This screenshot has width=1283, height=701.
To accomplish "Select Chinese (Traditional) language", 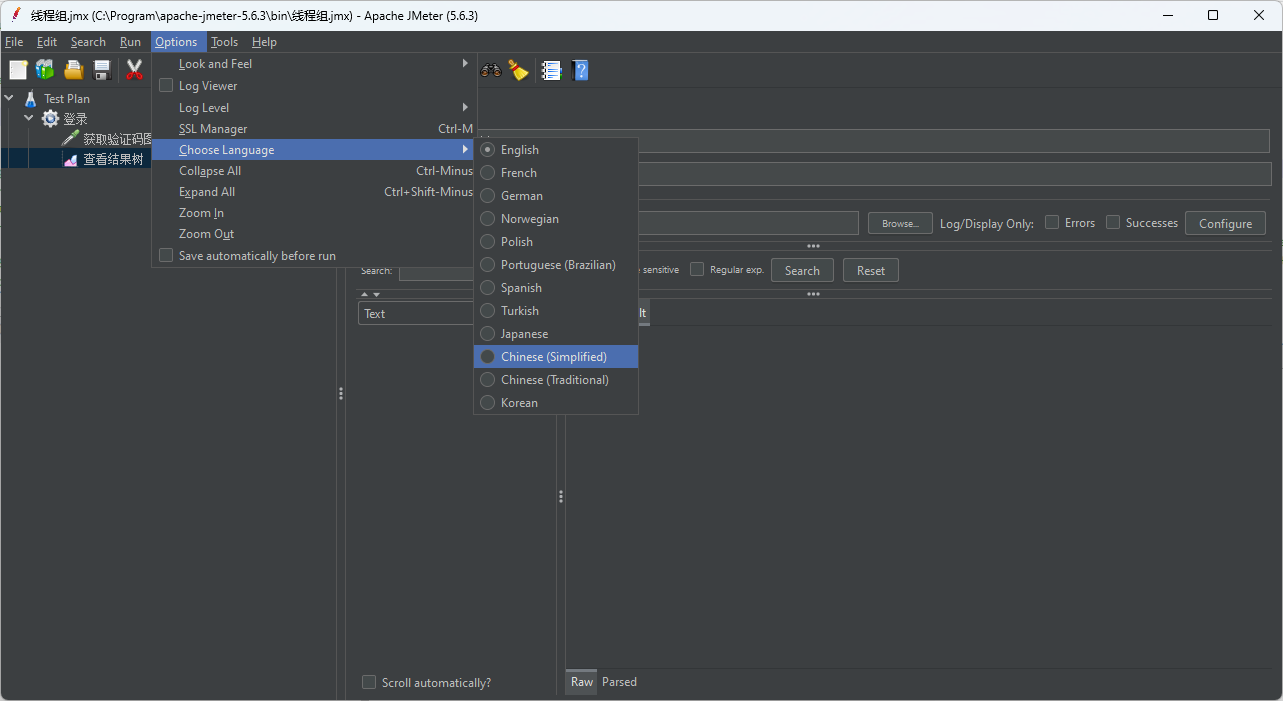I will [556, 379].
